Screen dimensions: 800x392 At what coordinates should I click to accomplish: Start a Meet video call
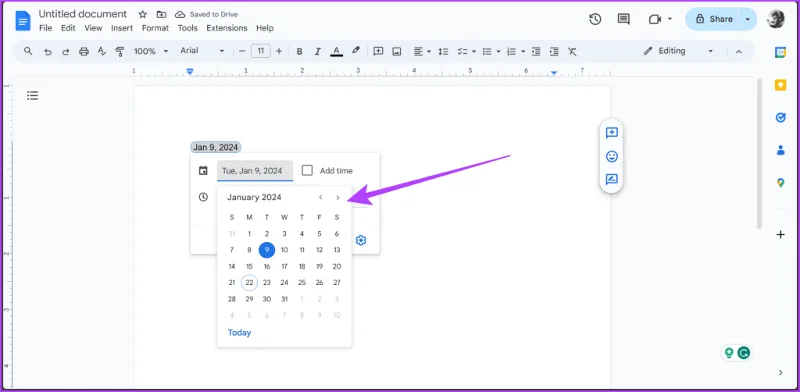[655, 19]
